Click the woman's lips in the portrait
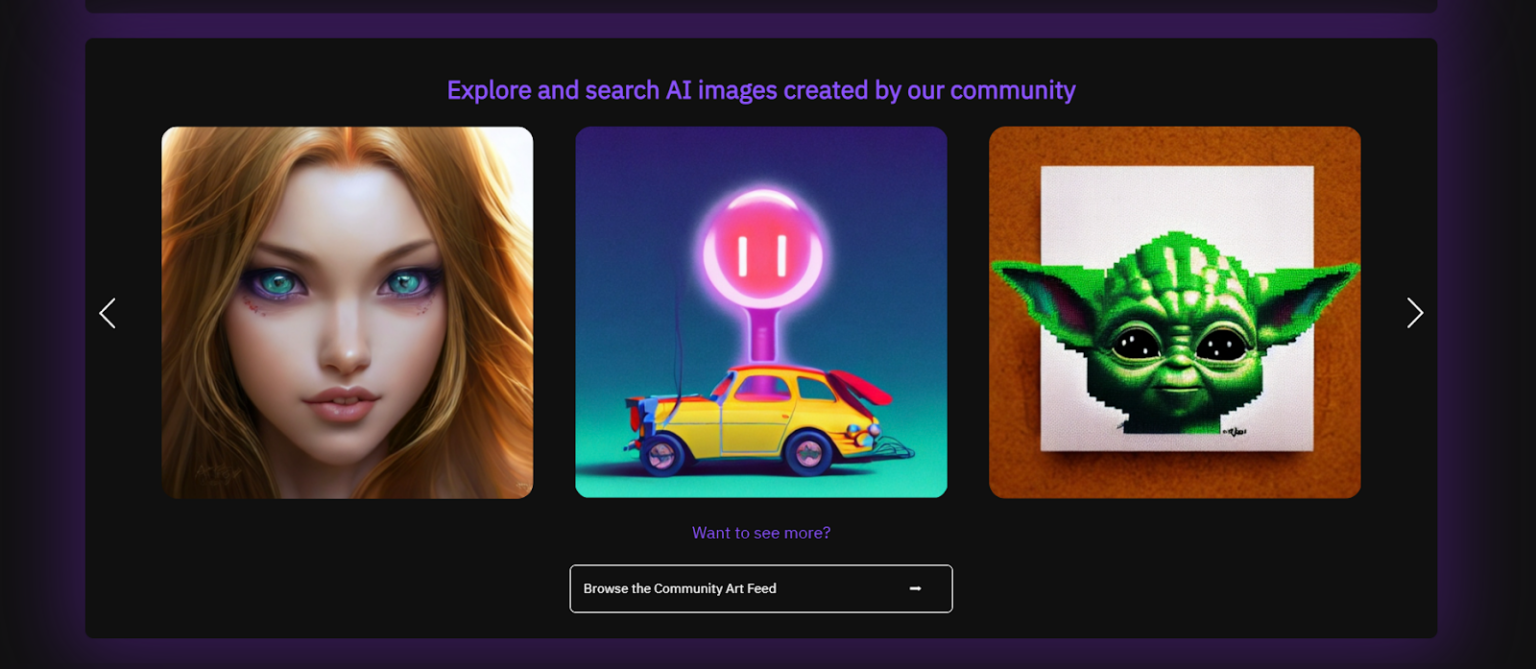The image size is (1536, 669). tap(341, 404)
